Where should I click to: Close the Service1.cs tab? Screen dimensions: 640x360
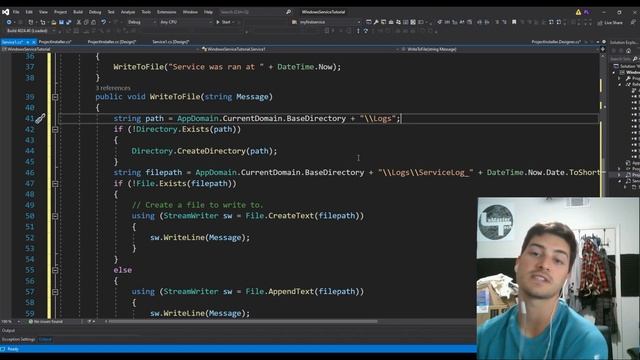[x=34, y=42]
